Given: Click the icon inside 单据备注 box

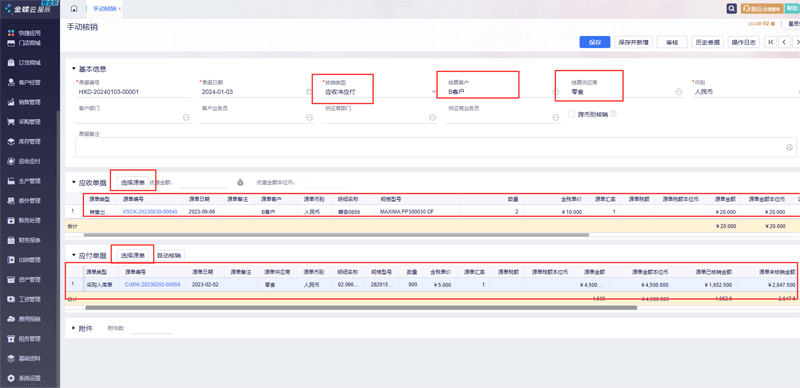Looking at the screenshot, I should pos(789,147).
